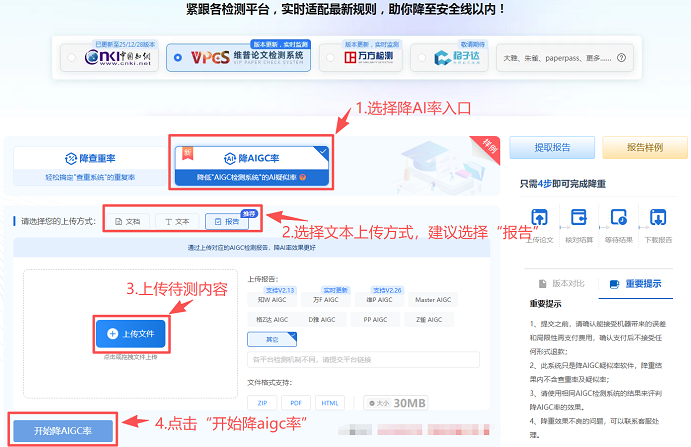
Task: Click the 上传论文 step icon
Action: tap(539, 217)
